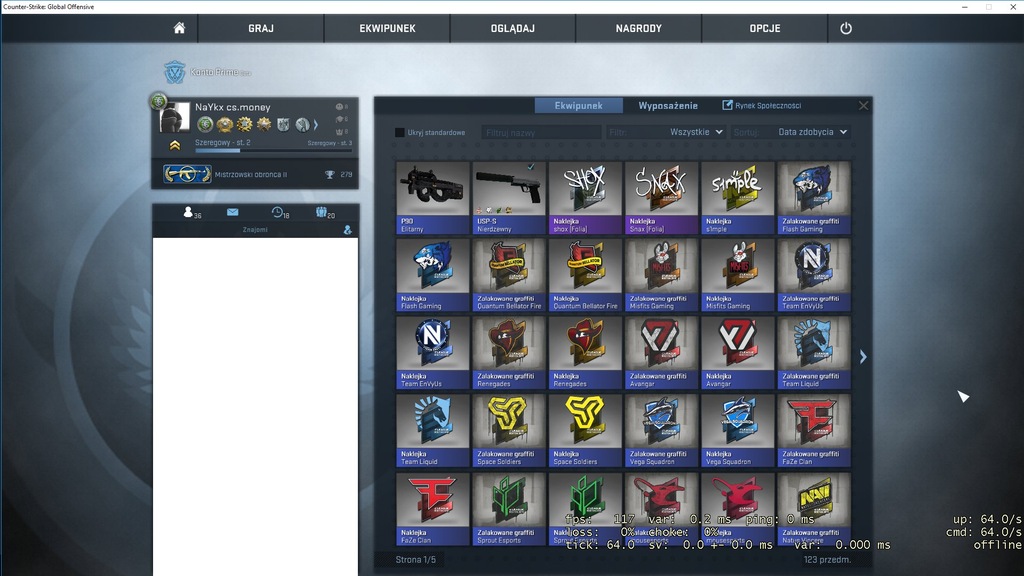Viewport: 1024px width, 576px height.
Task: Switch to the Wyposażenie tab
Action: tap(668, 105)
